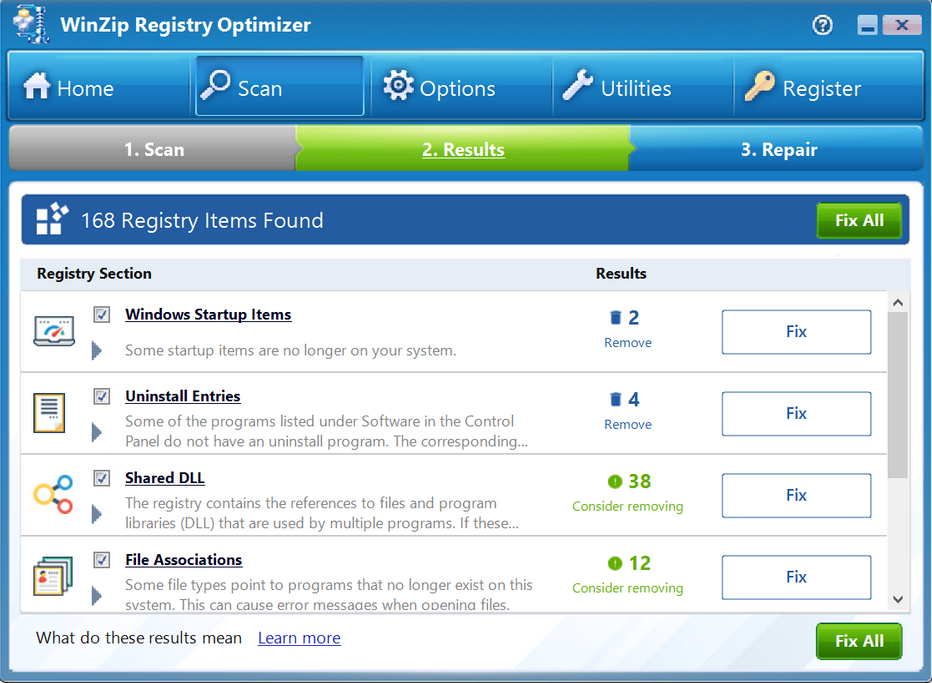Click the Registry Section column header

[x=94, y=273]
